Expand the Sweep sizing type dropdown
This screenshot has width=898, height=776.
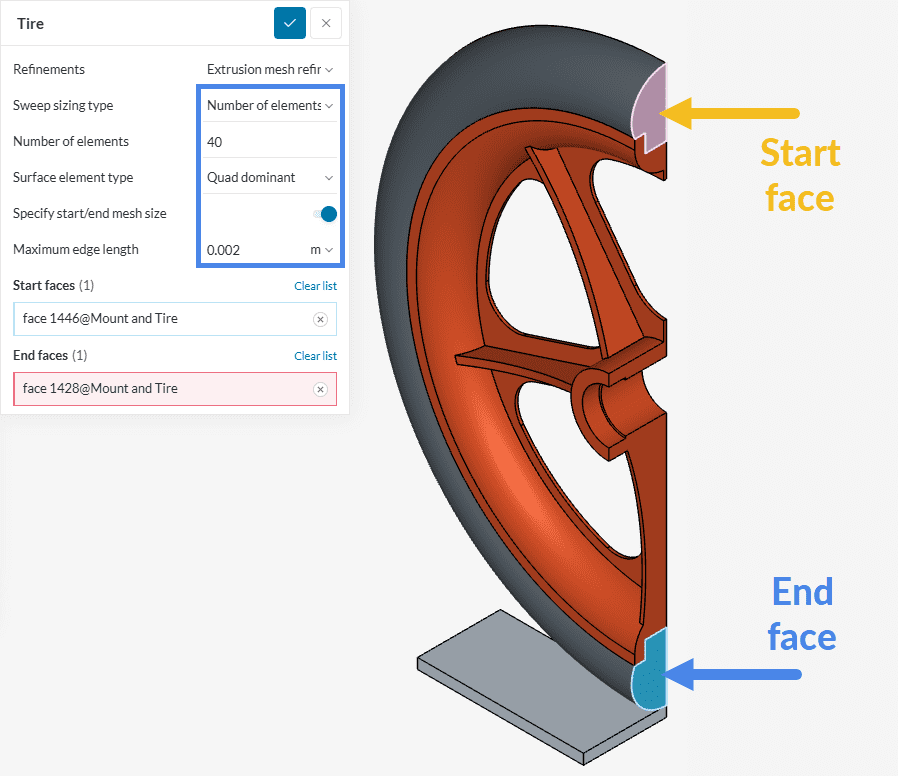(x=269, y=105)
